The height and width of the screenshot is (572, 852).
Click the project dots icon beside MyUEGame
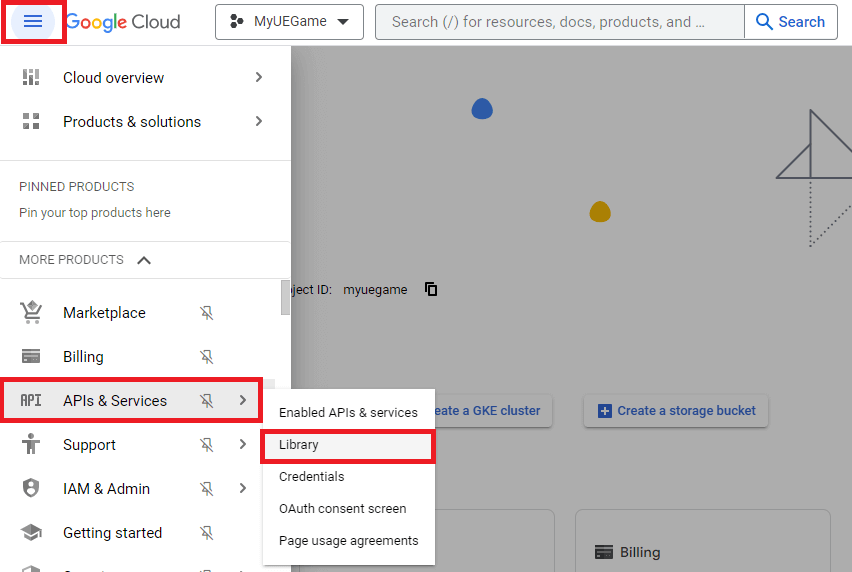point(236,21)
